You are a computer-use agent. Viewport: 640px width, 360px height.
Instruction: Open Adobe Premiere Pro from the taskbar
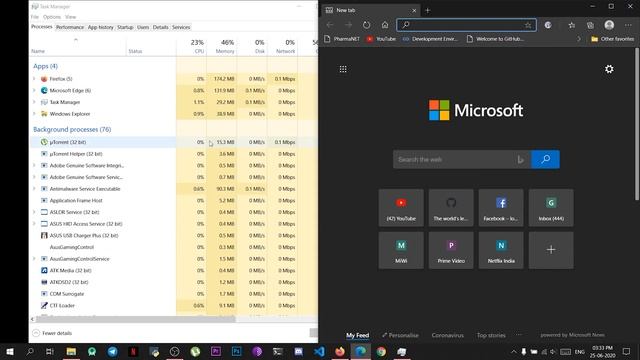pyautogui.click(x=216, y=351)
